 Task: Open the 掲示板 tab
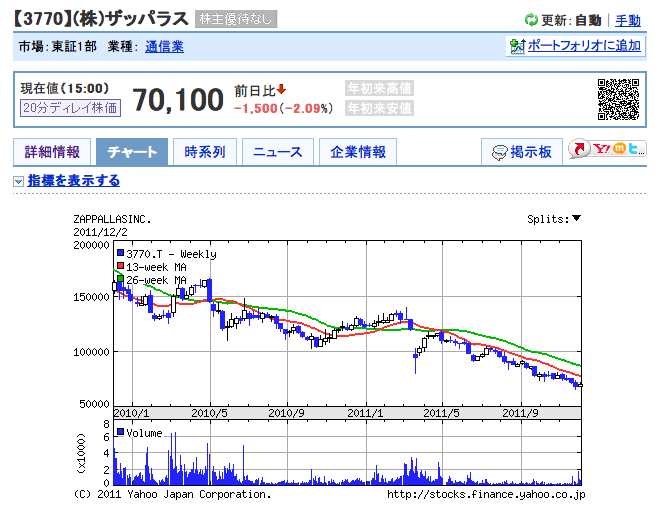(522, 152)
